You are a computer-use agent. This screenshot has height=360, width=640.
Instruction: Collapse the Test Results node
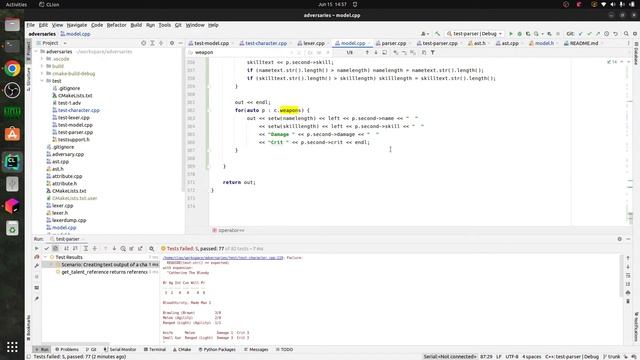click(46, 257)
